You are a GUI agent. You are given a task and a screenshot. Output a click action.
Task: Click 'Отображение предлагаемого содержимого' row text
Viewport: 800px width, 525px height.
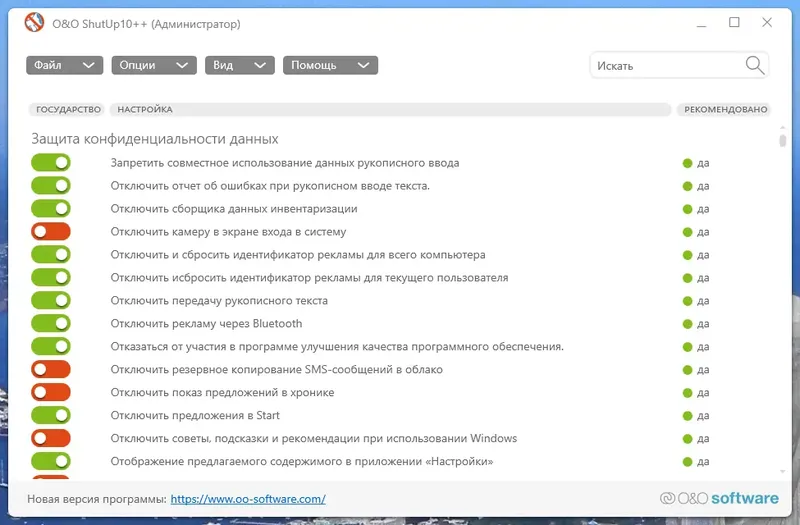coord(302,461)
